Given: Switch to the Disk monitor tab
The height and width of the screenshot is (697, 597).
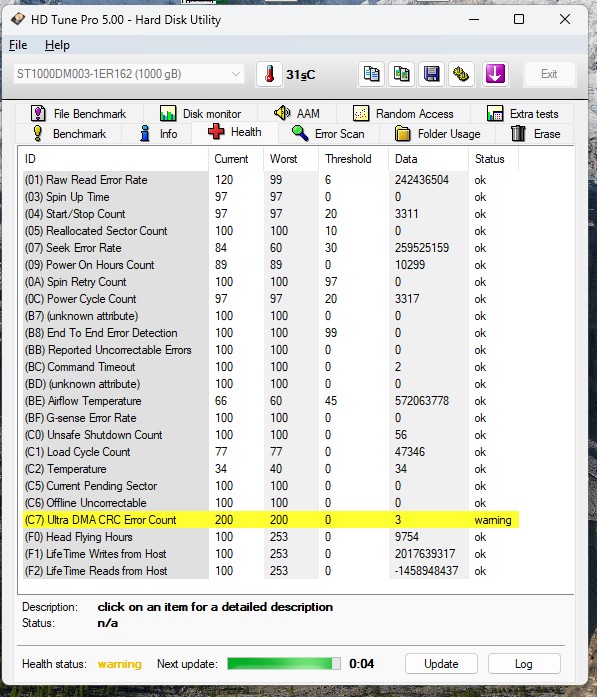Looking at the screenshot, I should 200,114.
